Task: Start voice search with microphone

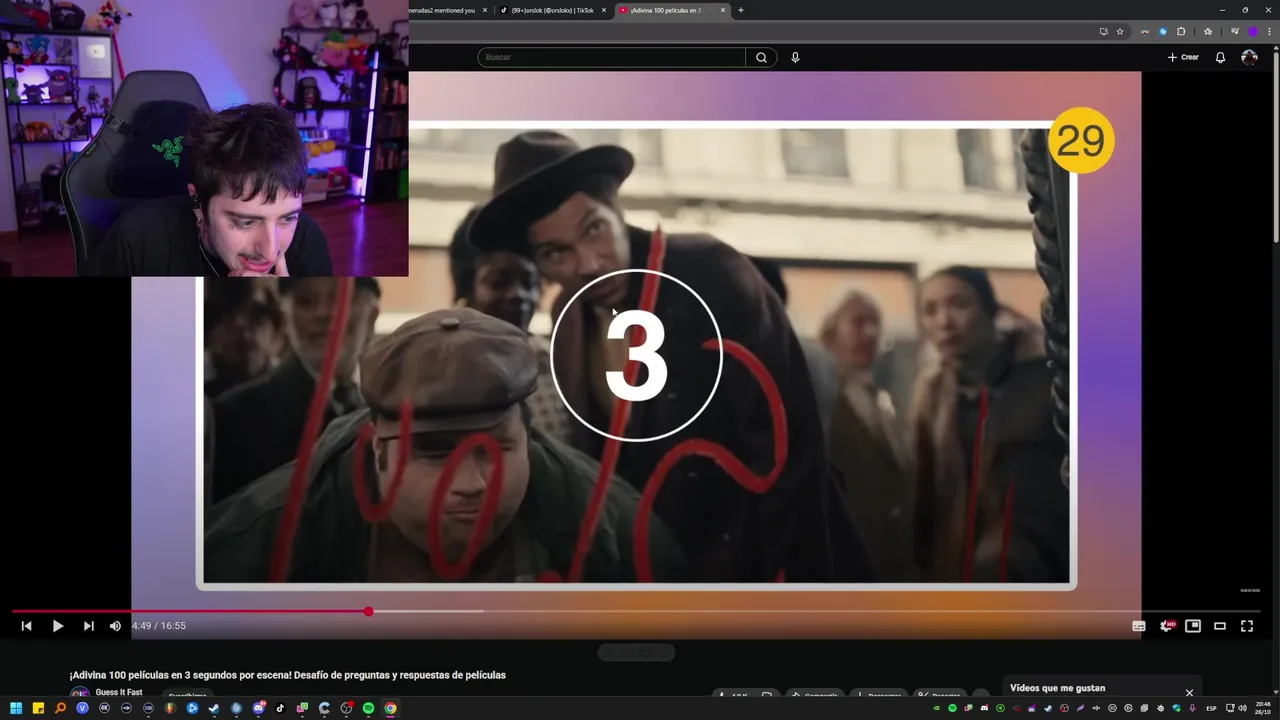Action: [x=795, y=57]
